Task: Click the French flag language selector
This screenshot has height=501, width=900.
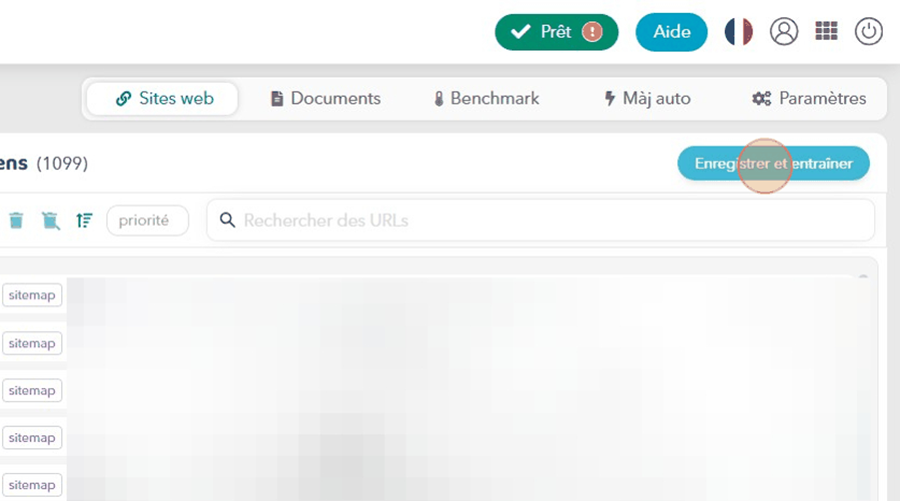Action: [x=739, y=32]
